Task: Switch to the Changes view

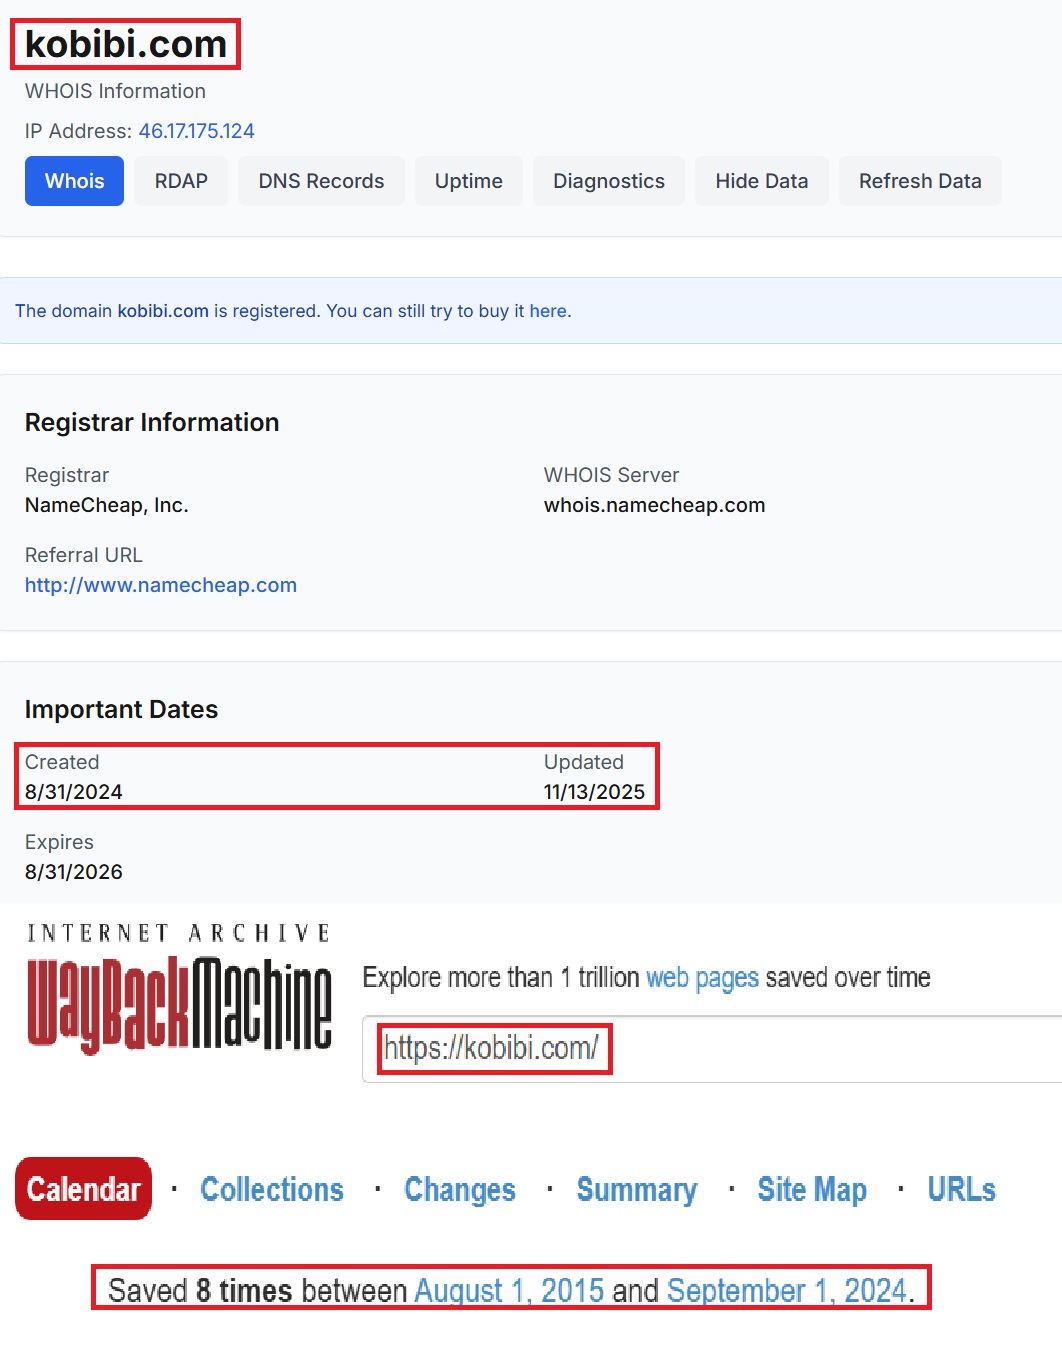Action: [x=459, y=1189]
